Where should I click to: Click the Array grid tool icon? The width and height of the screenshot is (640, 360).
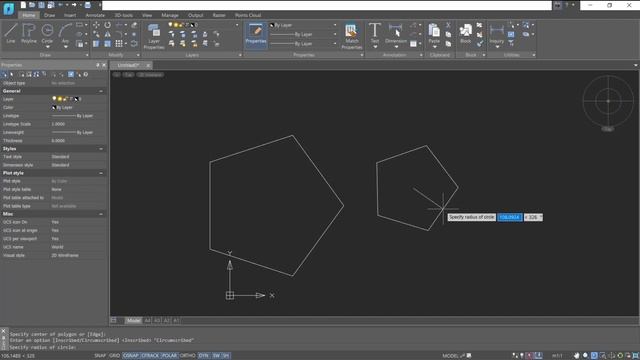pos(119,44)
